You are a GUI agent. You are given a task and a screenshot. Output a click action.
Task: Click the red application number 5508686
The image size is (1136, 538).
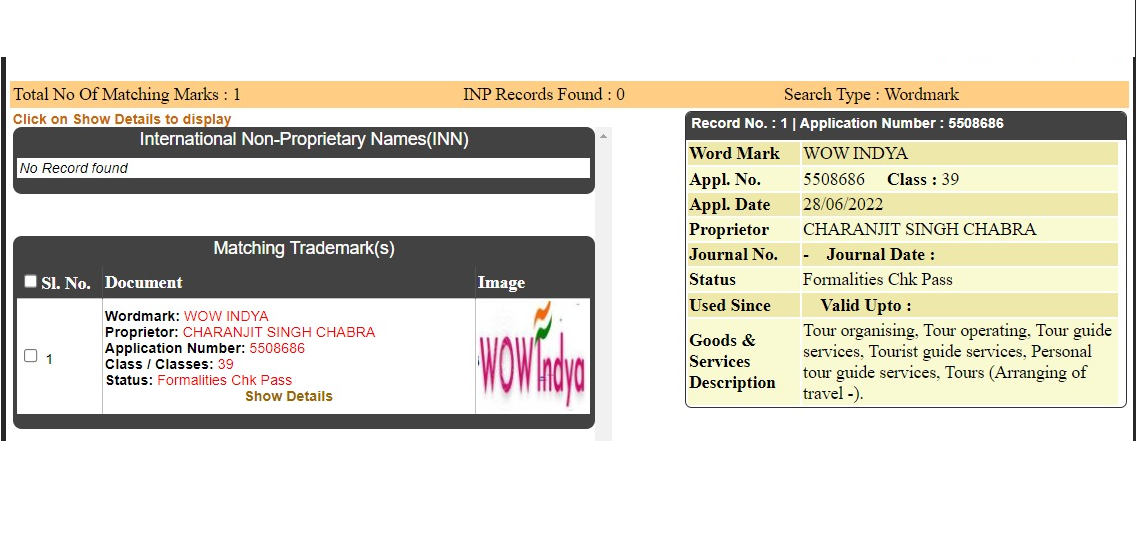pyautogui.click(x=276, y=348)
